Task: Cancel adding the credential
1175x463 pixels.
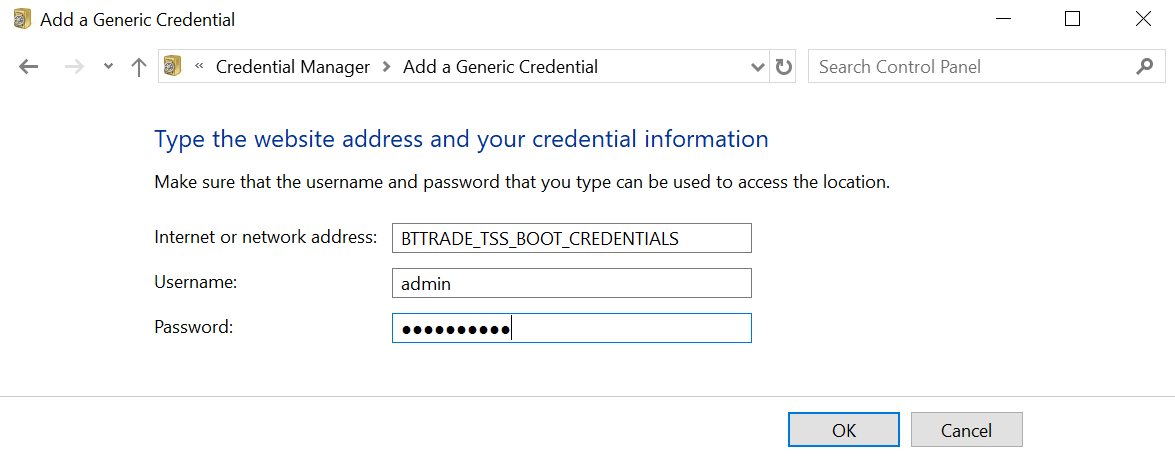Action: [967, 430]
